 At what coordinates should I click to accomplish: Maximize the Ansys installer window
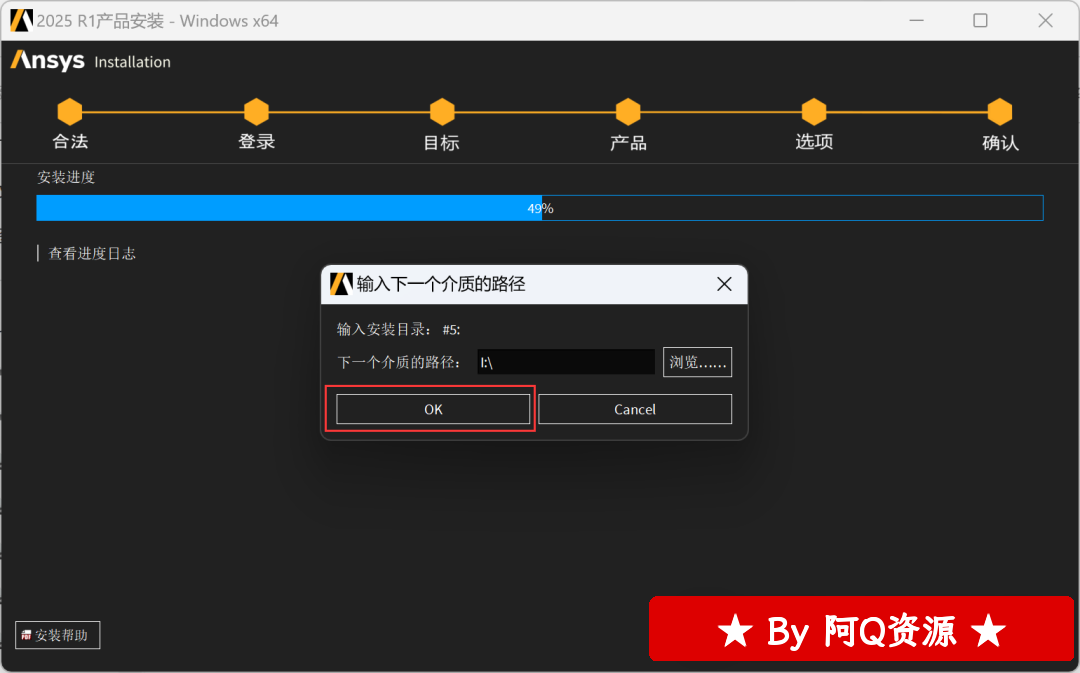tap(980, 21)
